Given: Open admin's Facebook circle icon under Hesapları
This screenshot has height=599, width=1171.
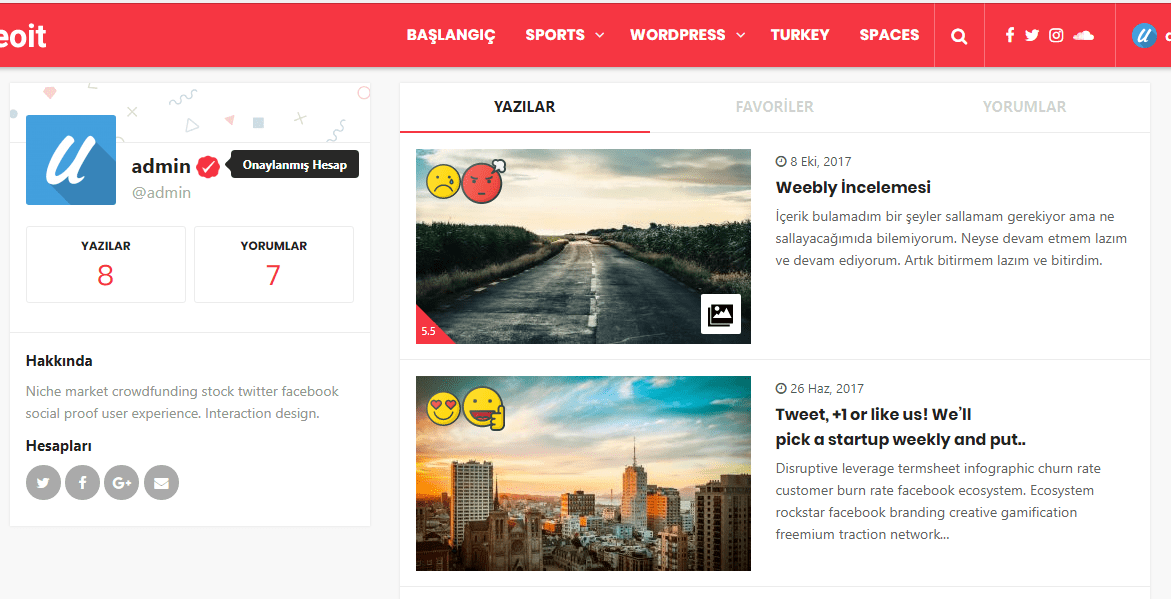Looking at the screenshot, I should 82,482.
